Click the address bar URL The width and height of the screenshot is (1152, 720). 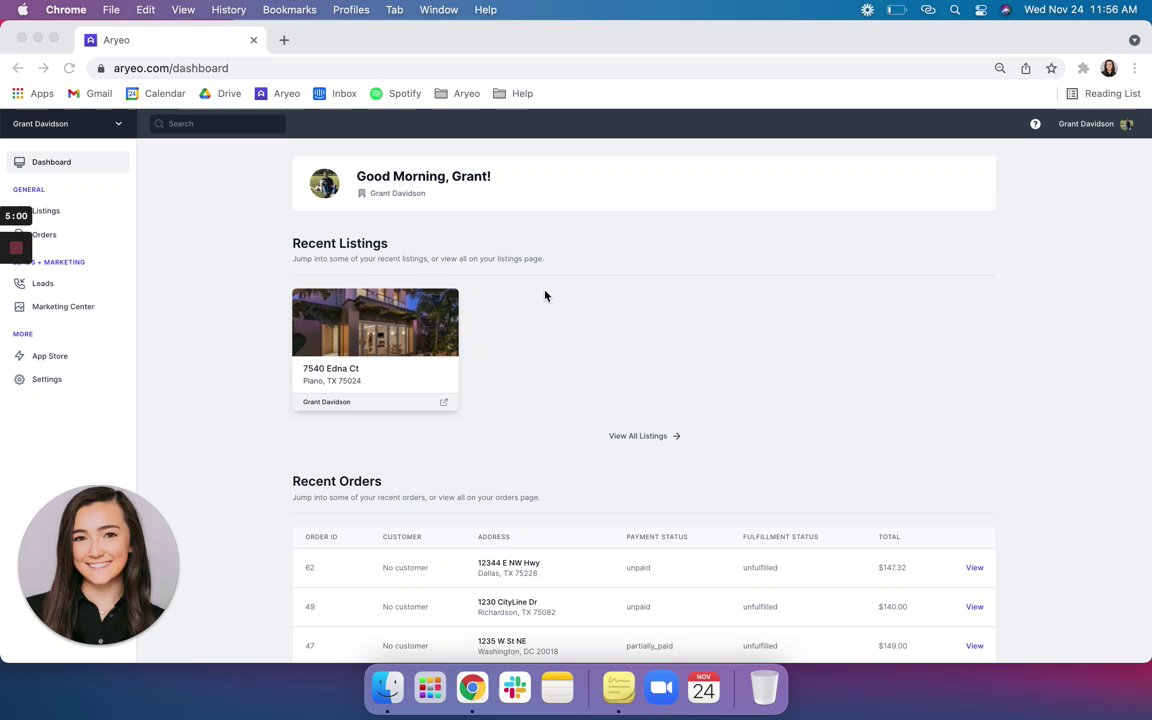[171, 68]
